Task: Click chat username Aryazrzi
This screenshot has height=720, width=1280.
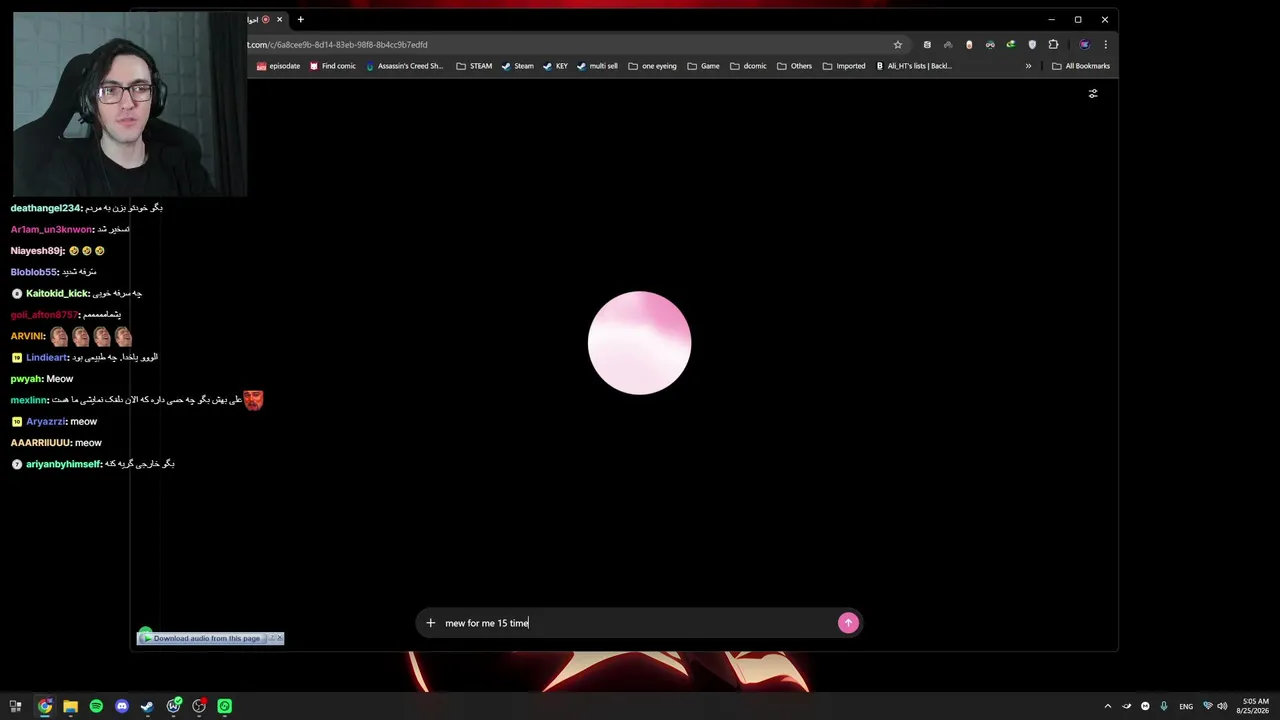Action: point(46,421)
